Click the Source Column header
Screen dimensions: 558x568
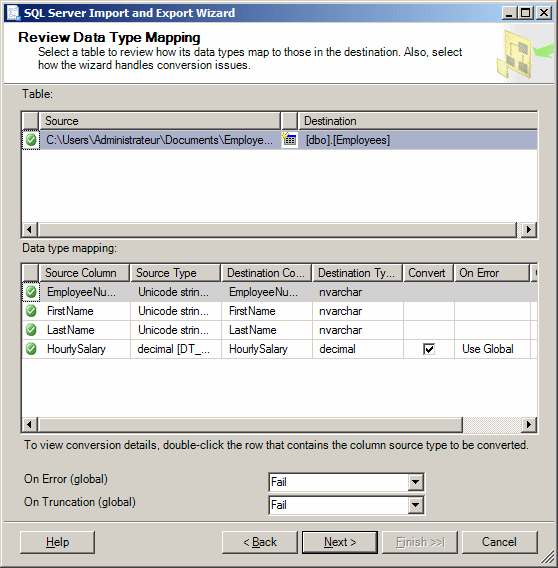pos(84,273)
